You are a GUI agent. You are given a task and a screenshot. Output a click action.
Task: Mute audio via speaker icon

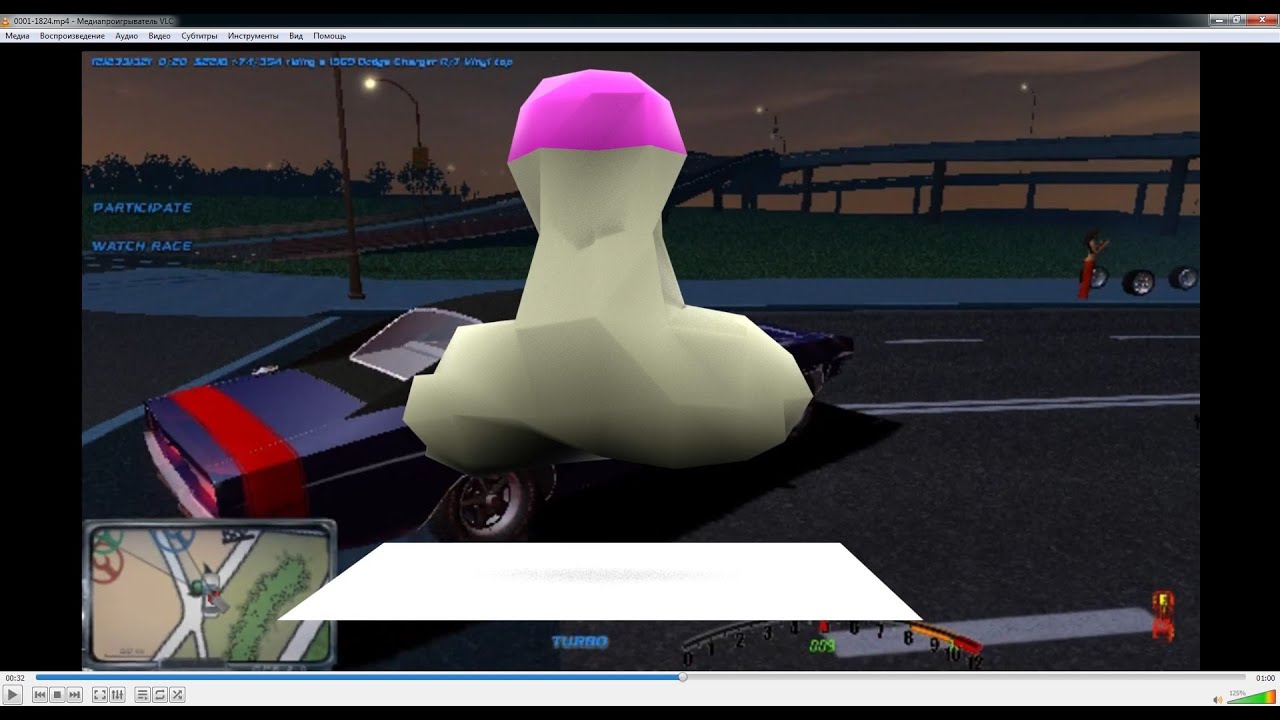tap(1217, 699)
